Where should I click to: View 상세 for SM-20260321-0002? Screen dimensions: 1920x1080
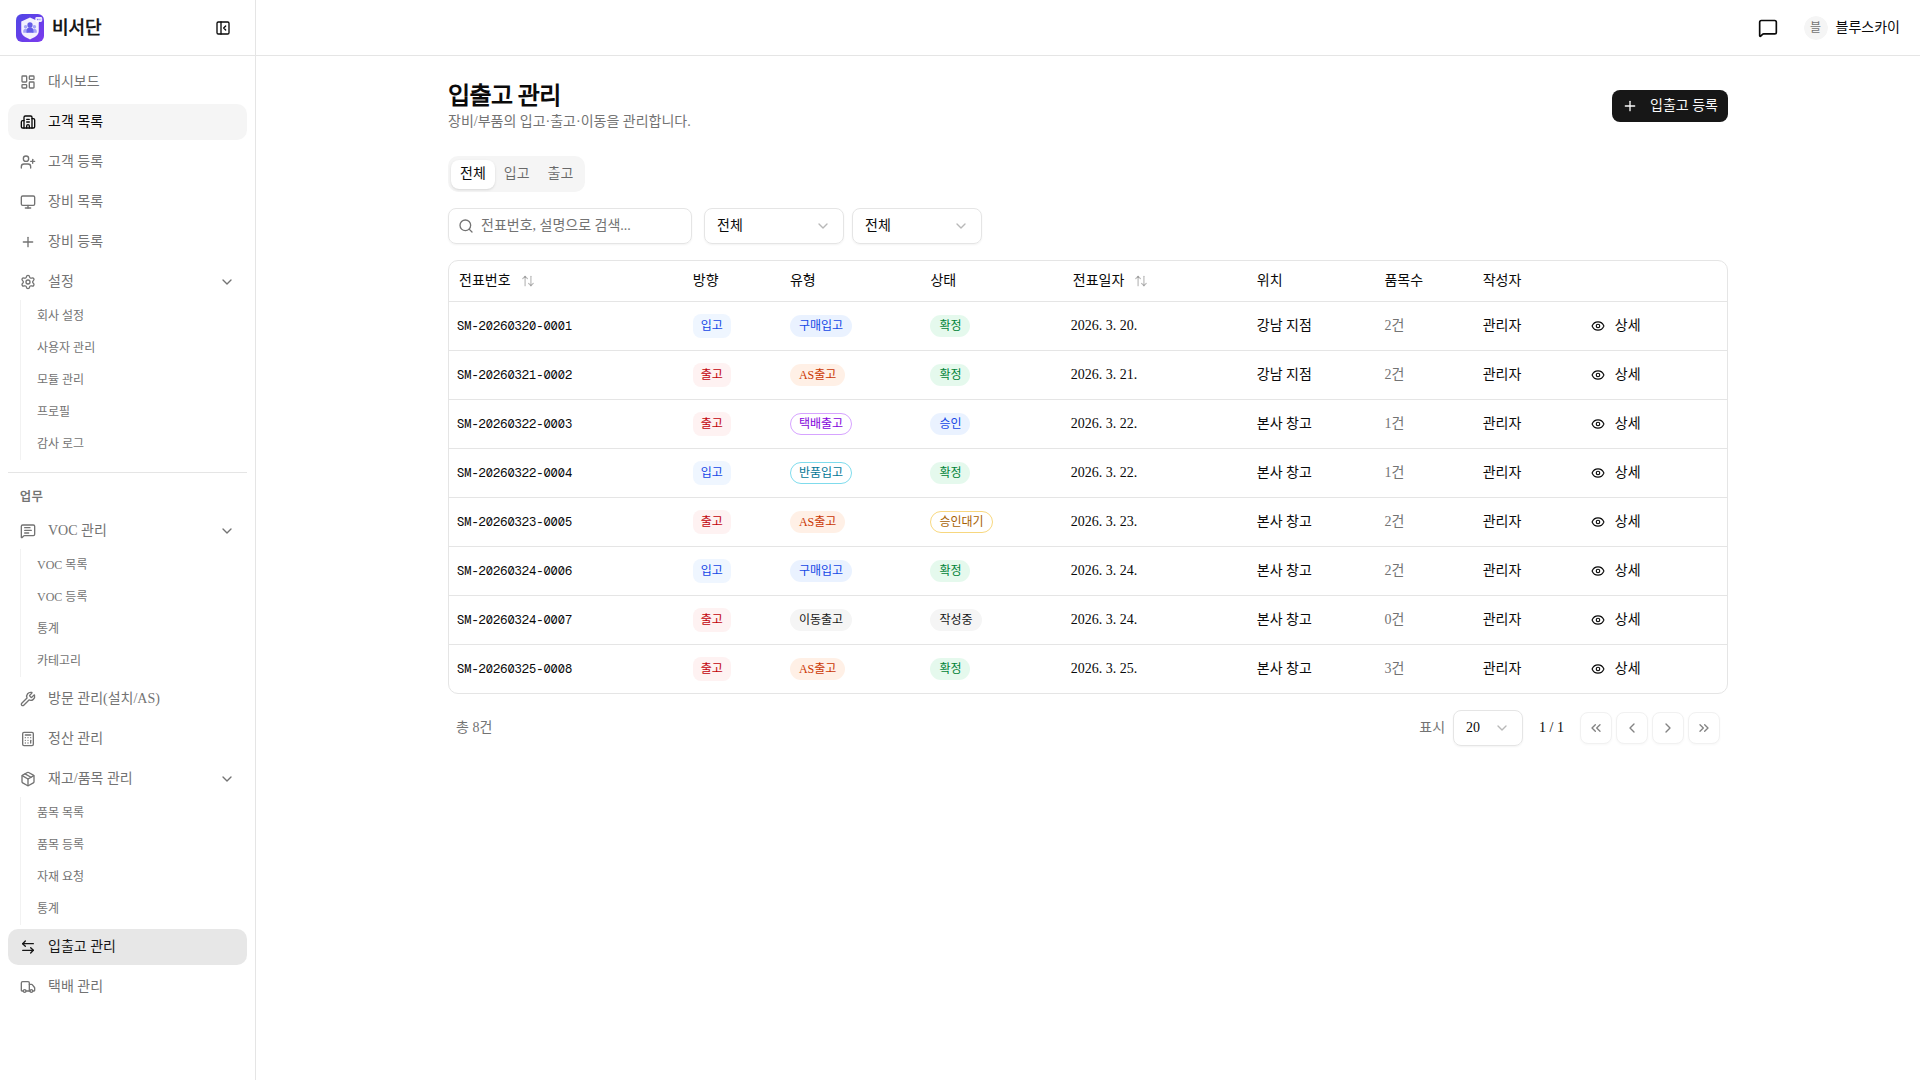click(x=1616, y=375)
